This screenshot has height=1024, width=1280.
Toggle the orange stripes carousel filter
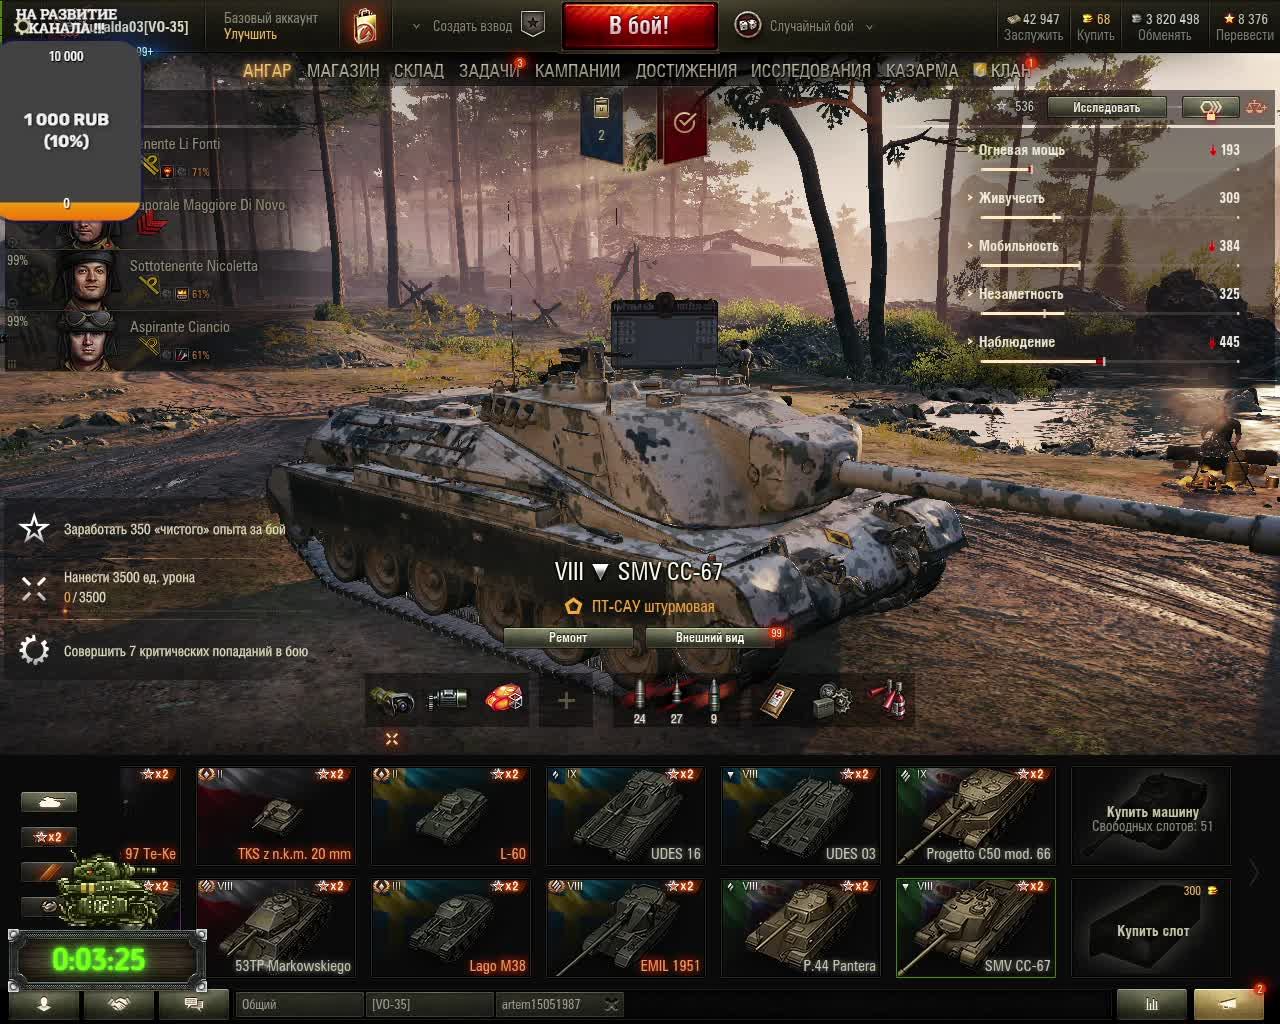click(49, 871)
